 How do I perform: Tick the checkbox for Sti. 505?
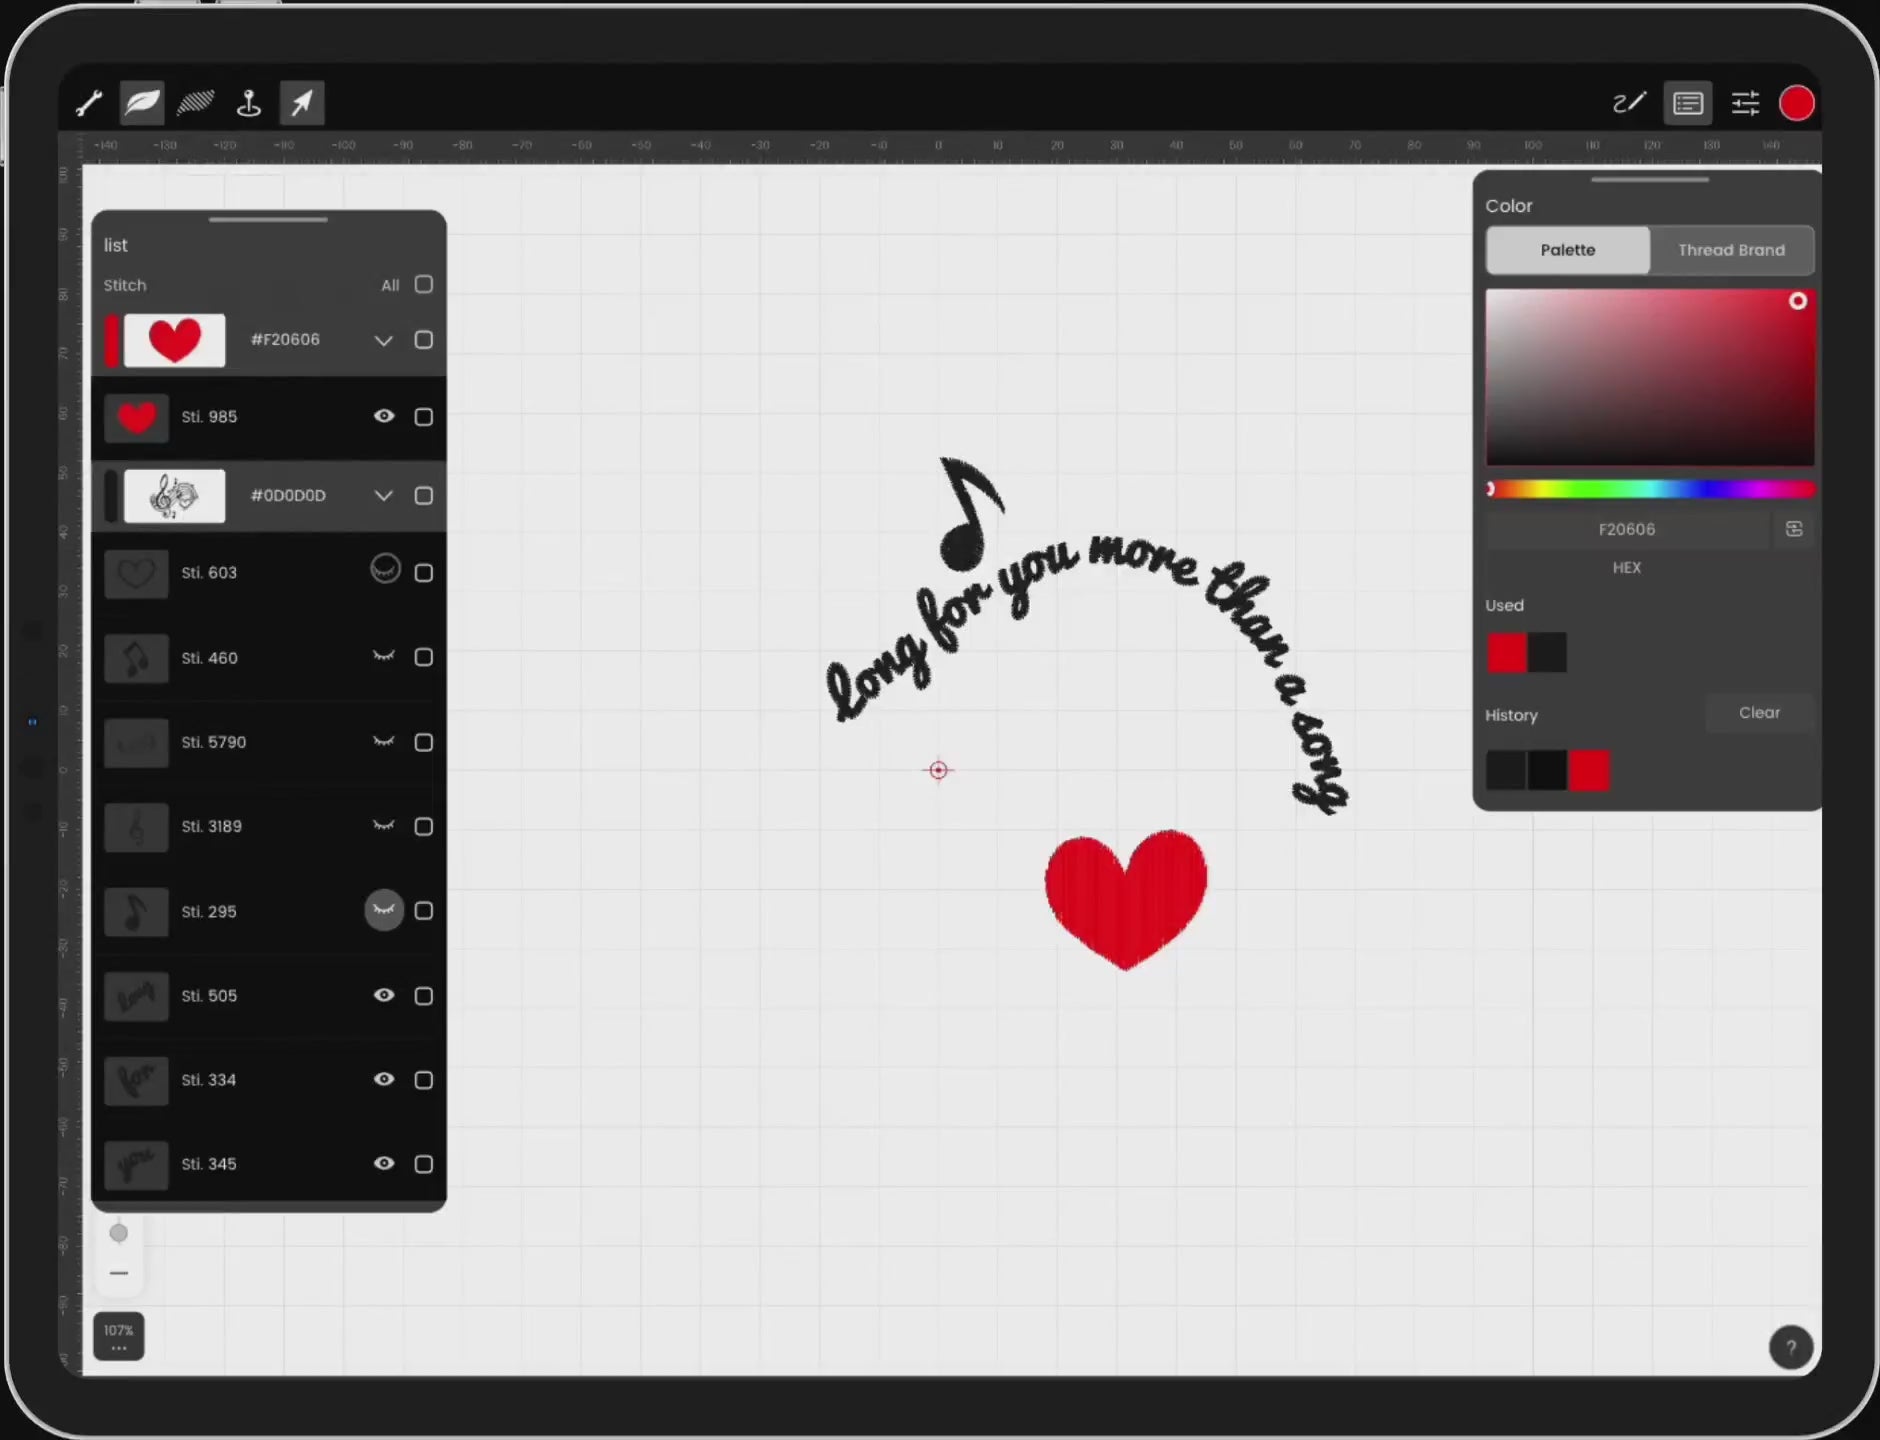coord(424,996)
